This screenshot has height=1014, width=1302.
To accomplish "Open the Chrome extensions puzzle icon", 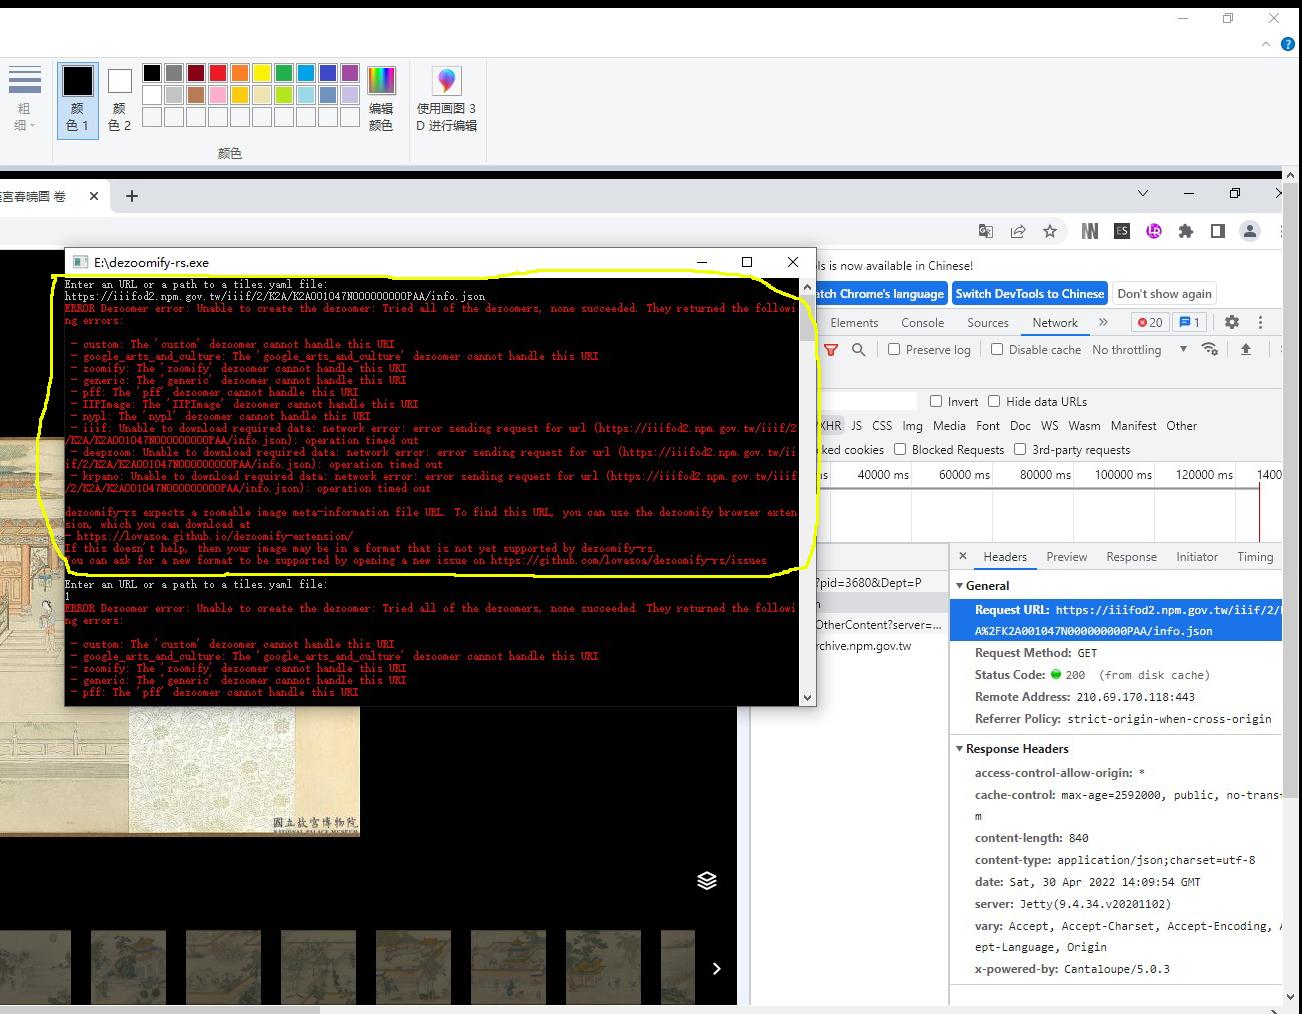I will [x=1186, y=231].
